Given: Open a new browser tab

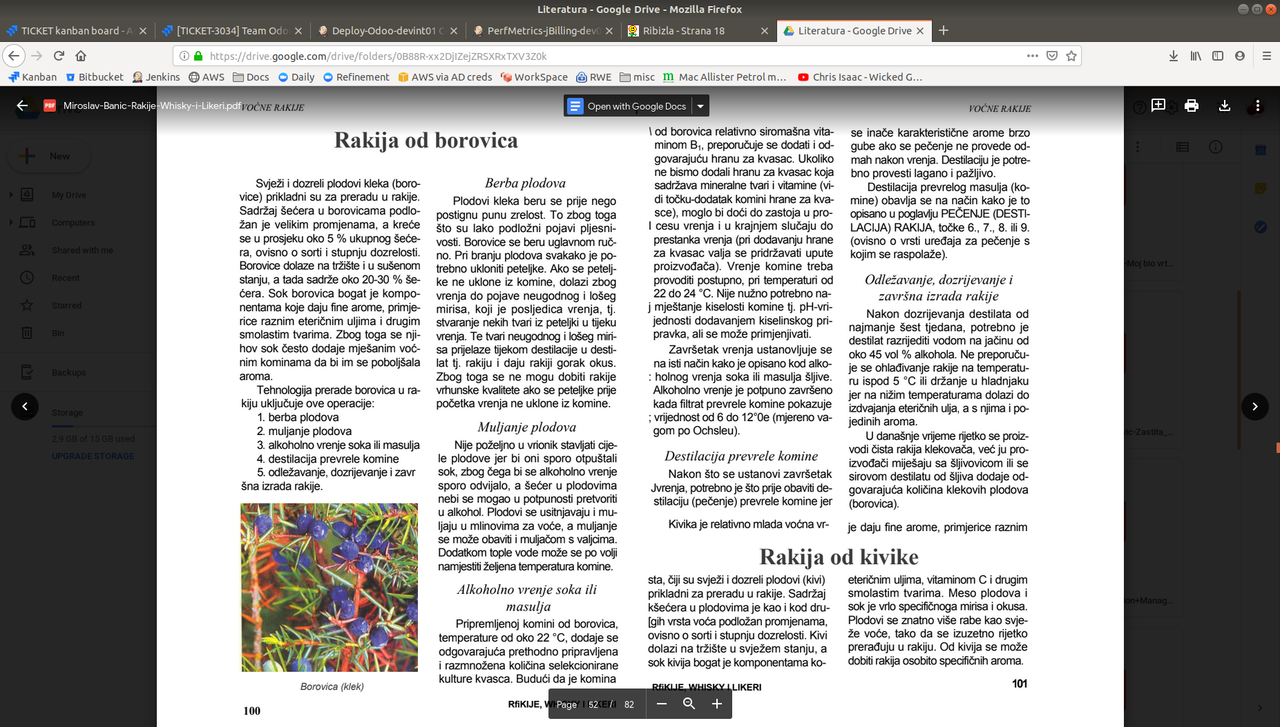Looking at the screenshot, I should tap(942, 30).
